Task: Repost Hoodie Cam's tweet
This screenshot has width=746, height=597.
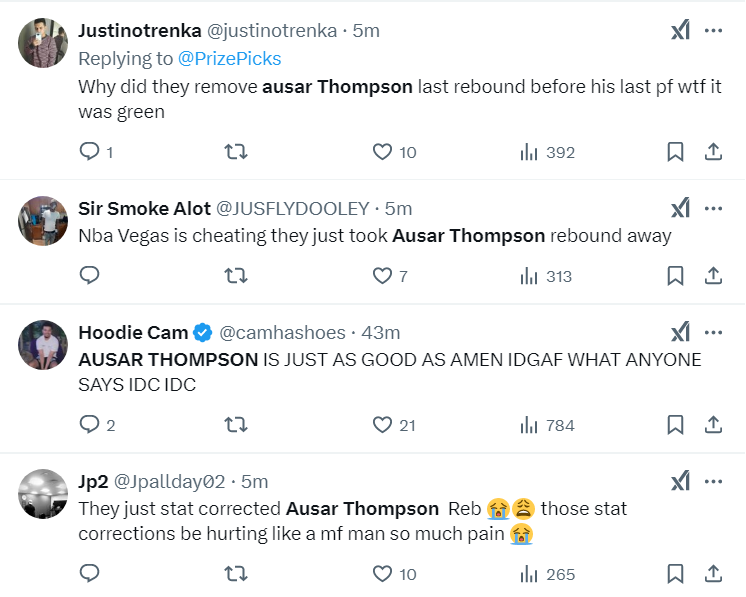Action: (236, 425)
